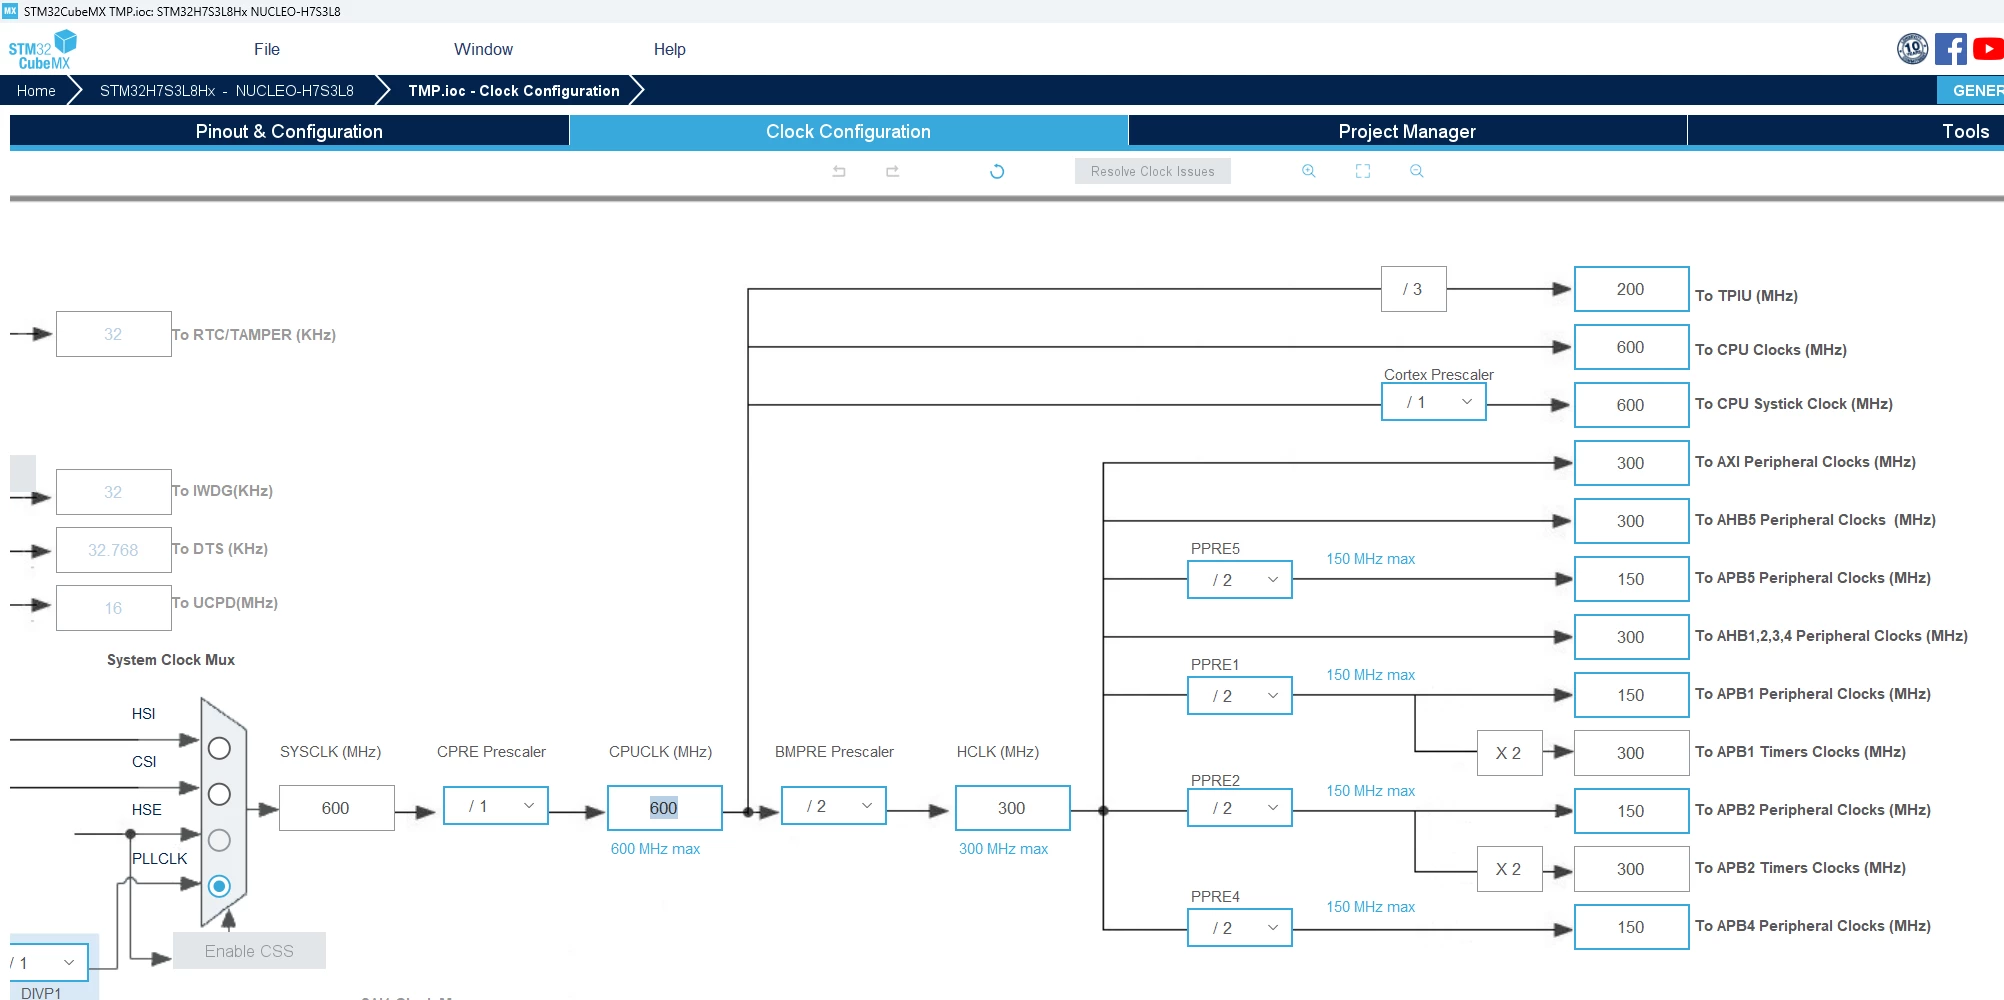Click the /3 TPIU divider box
The width and height of the screenshot is (2004, 1000).
pyautogui.click(x=1413, y=289)
